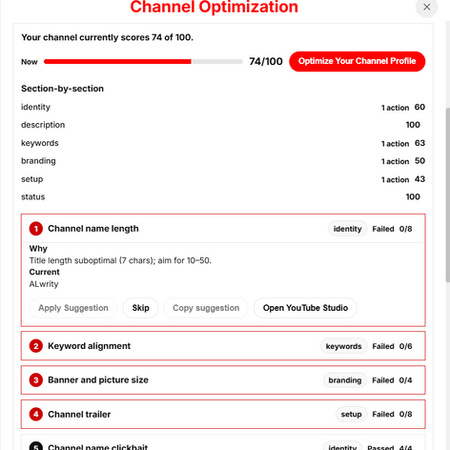The height and width of the screenshot is (450, 450).
Task: Click Optimize Your Channel Profile button
Action: tap(357, 61)
